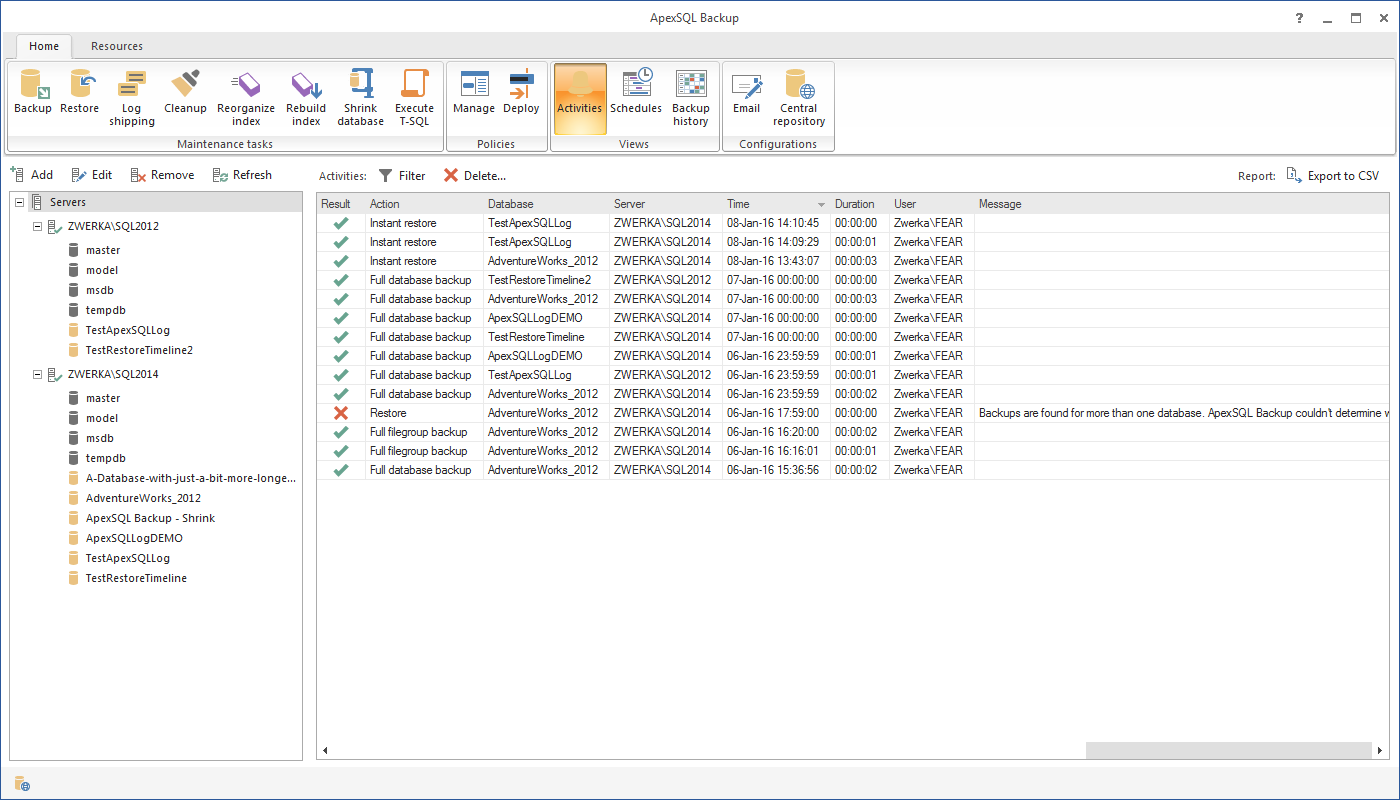Switch to the Resources ribbon tab
The image size is (1400, 800).
point(117,46)
